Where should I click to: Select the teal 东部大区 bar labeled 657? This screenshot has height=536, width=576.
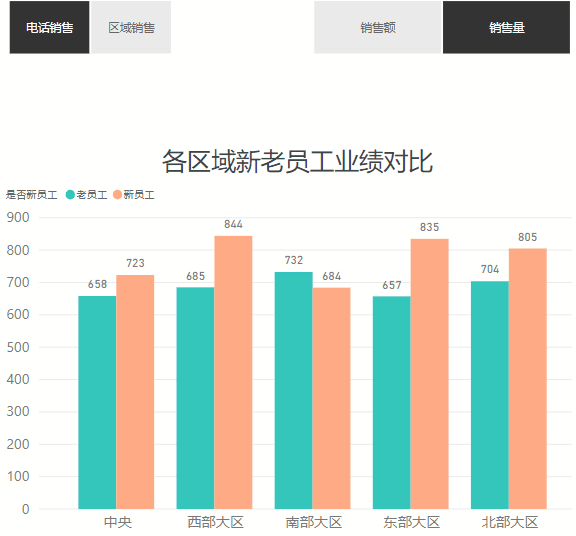[x=392, y=402]
